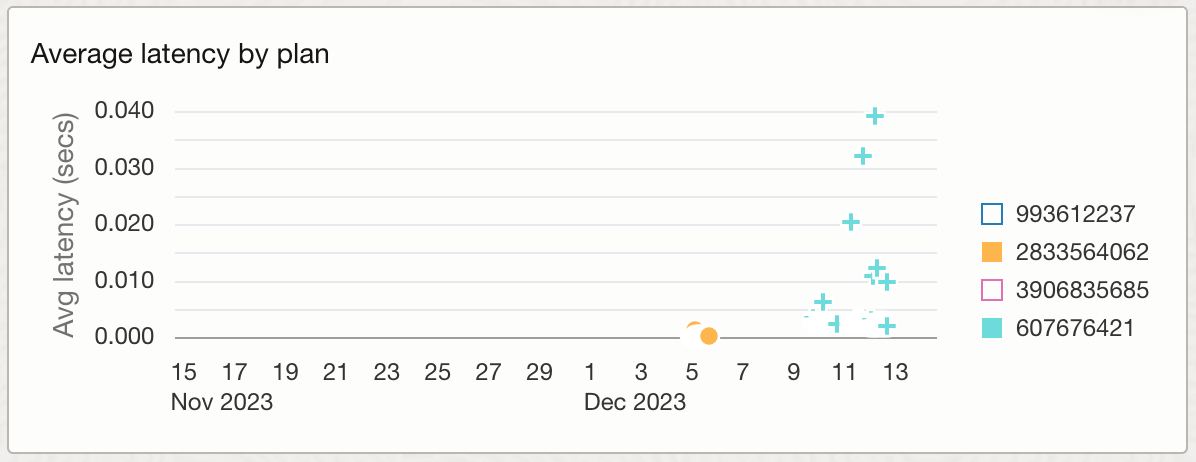This screenshot has height=462, width=1196.
Task: Click the Dec 2023 axis label
Action: (635, 403)
